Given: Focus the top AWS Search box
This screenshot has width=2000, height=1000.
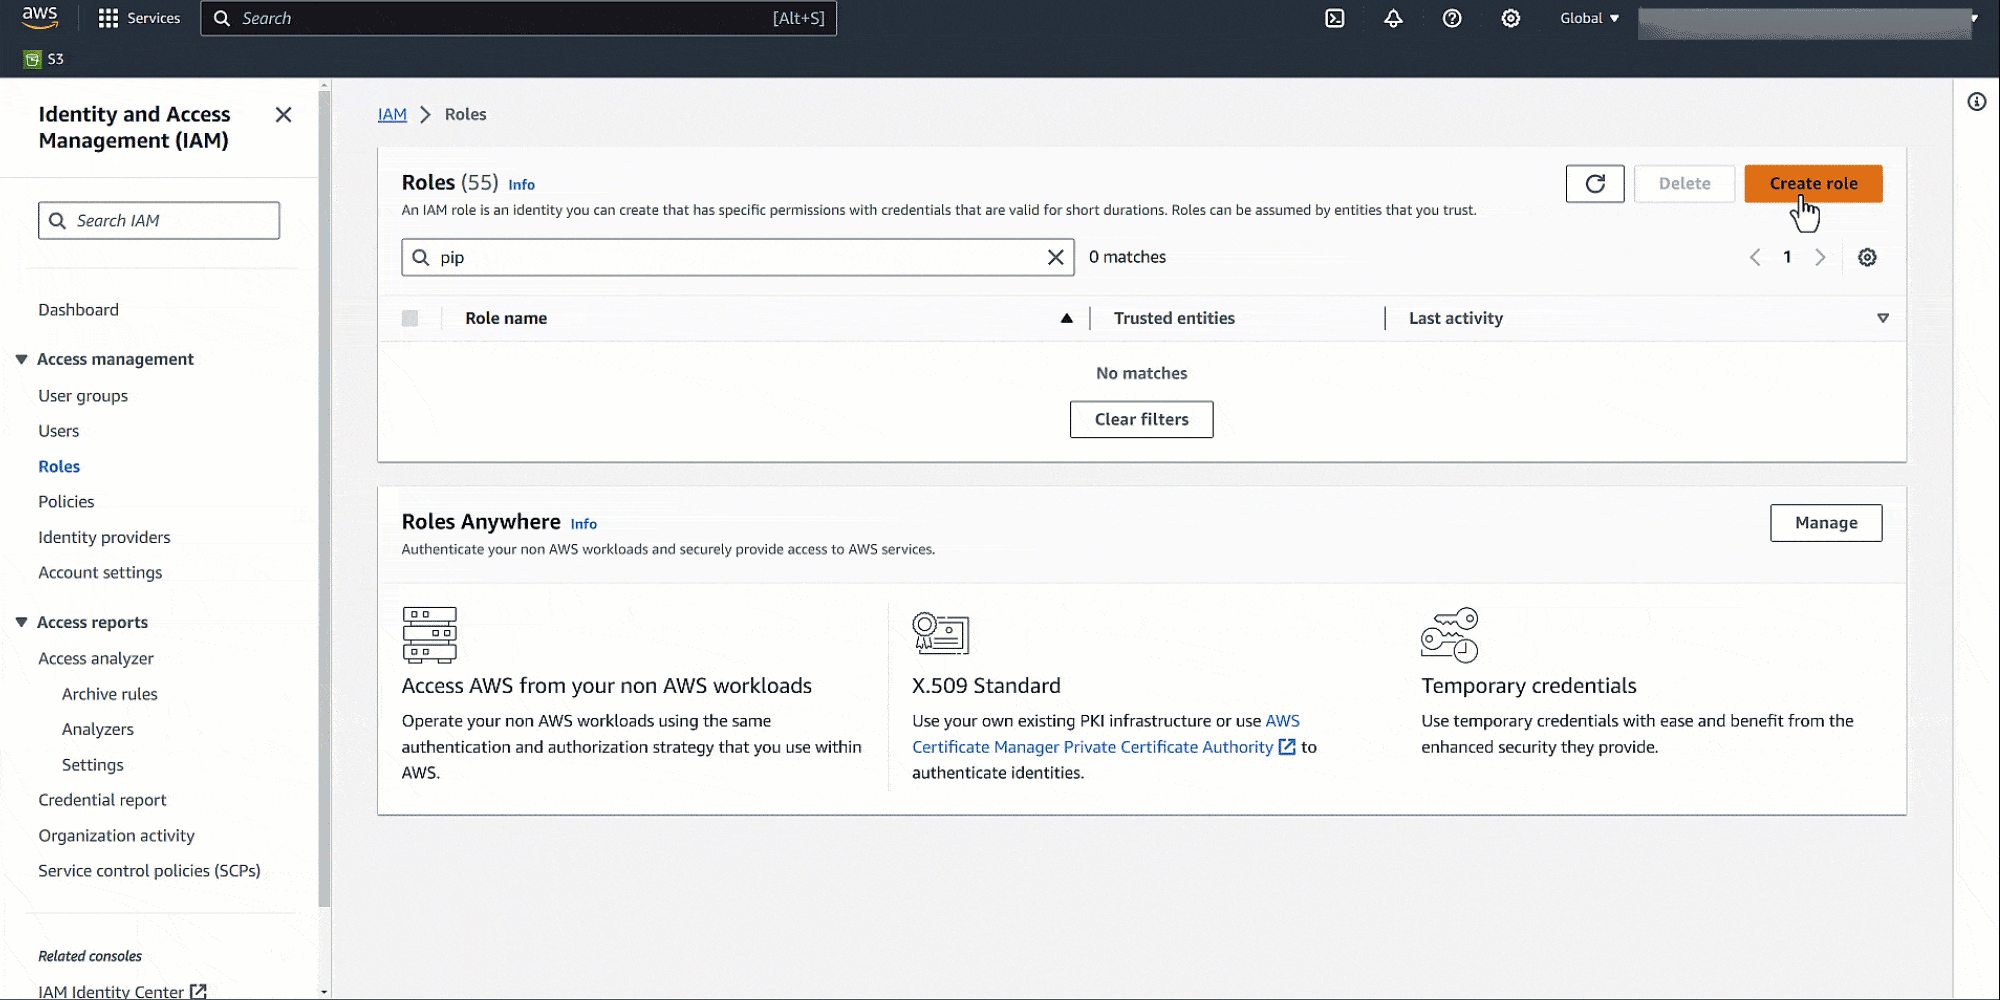Looking at the screenshot, I should point(518,18).
